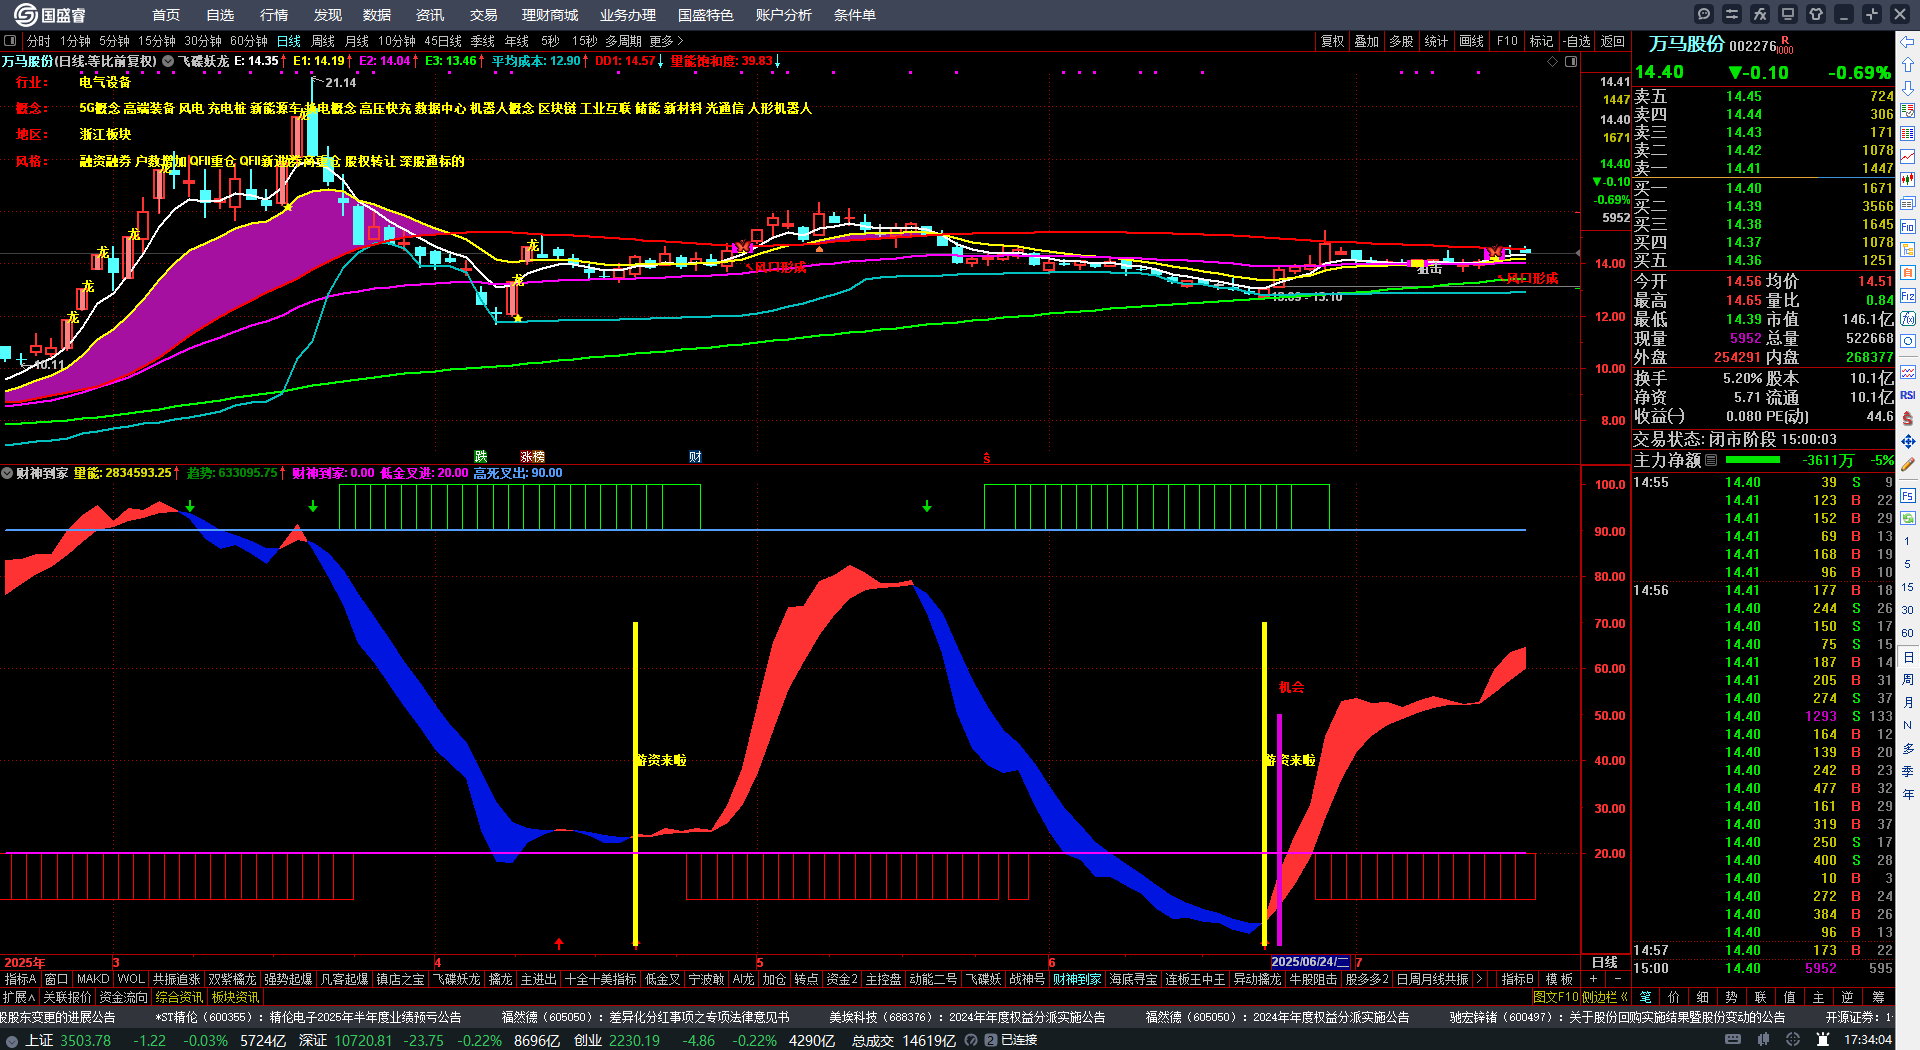Click the green 主力净额 progress bar
This screenshot has width=1920, height=1050.
pyautogui.click(x=1753, y=460)
